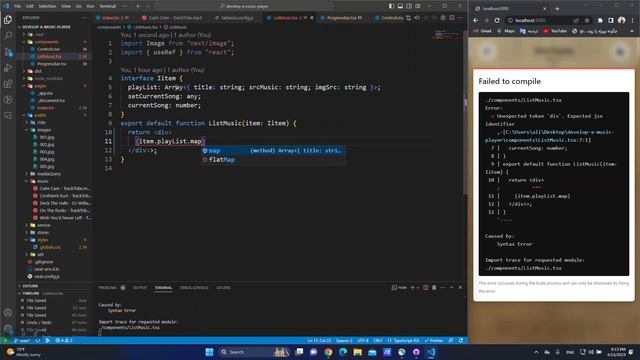Add a new terminal with the plus icon

tap(412, 288)
